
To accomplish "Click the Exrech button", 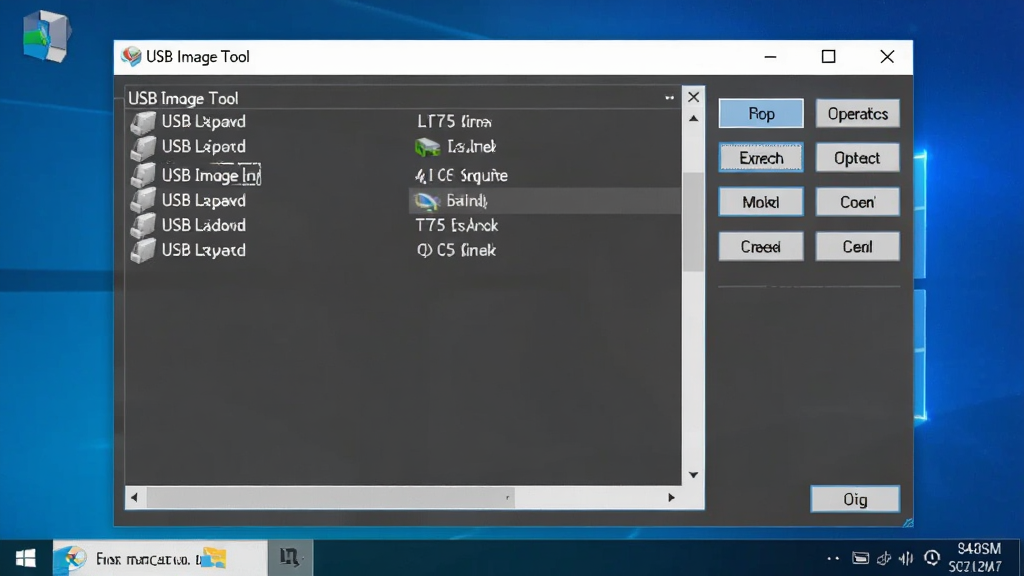I will [761, 158].
